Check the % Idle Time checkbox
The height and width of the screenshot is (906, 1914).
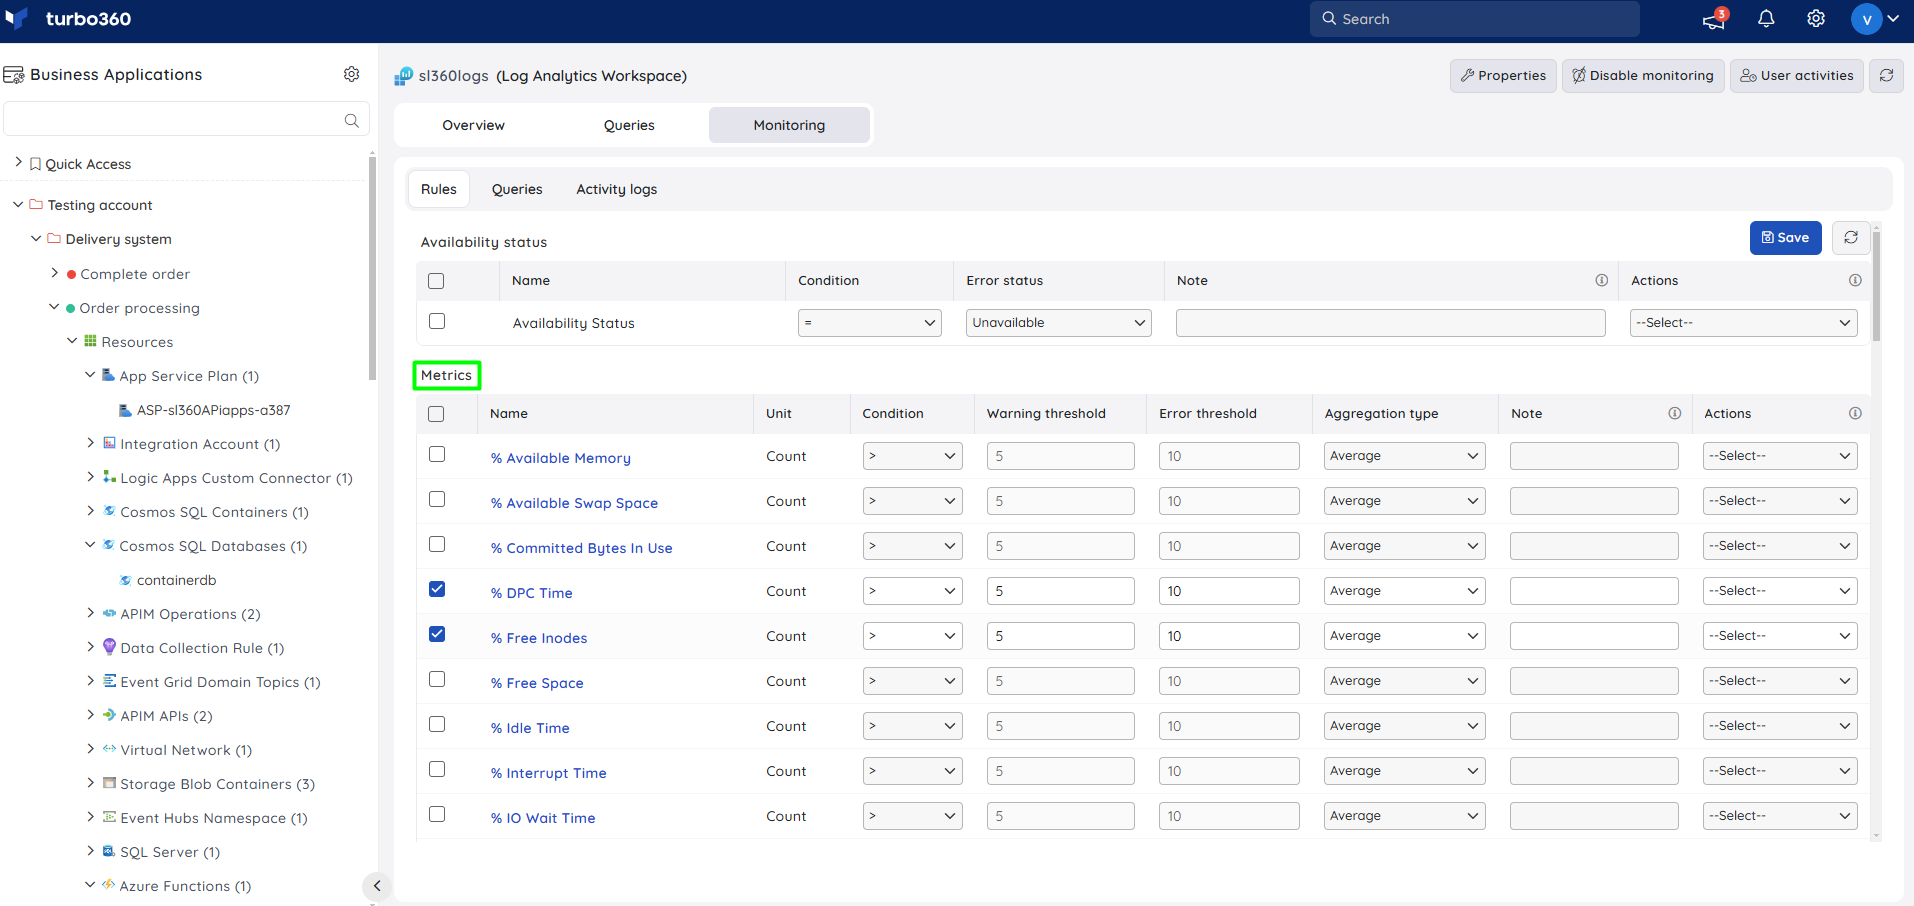click(437, 724)
